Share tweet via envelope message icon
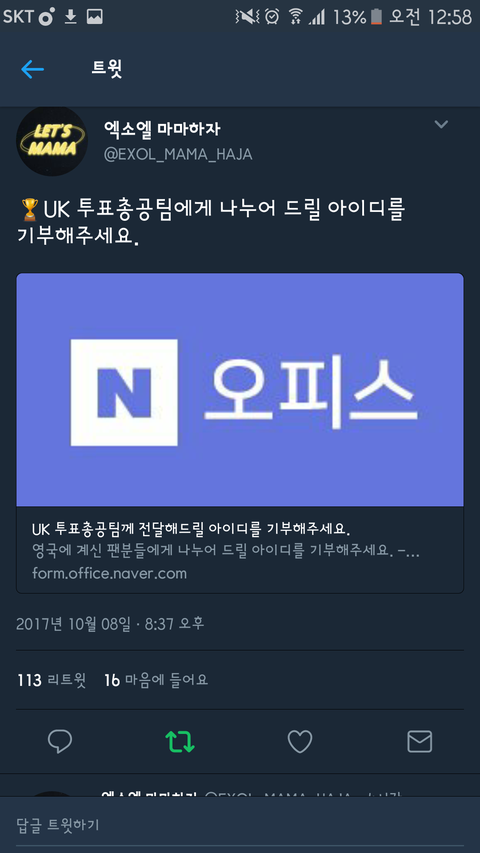 point(420,741)
